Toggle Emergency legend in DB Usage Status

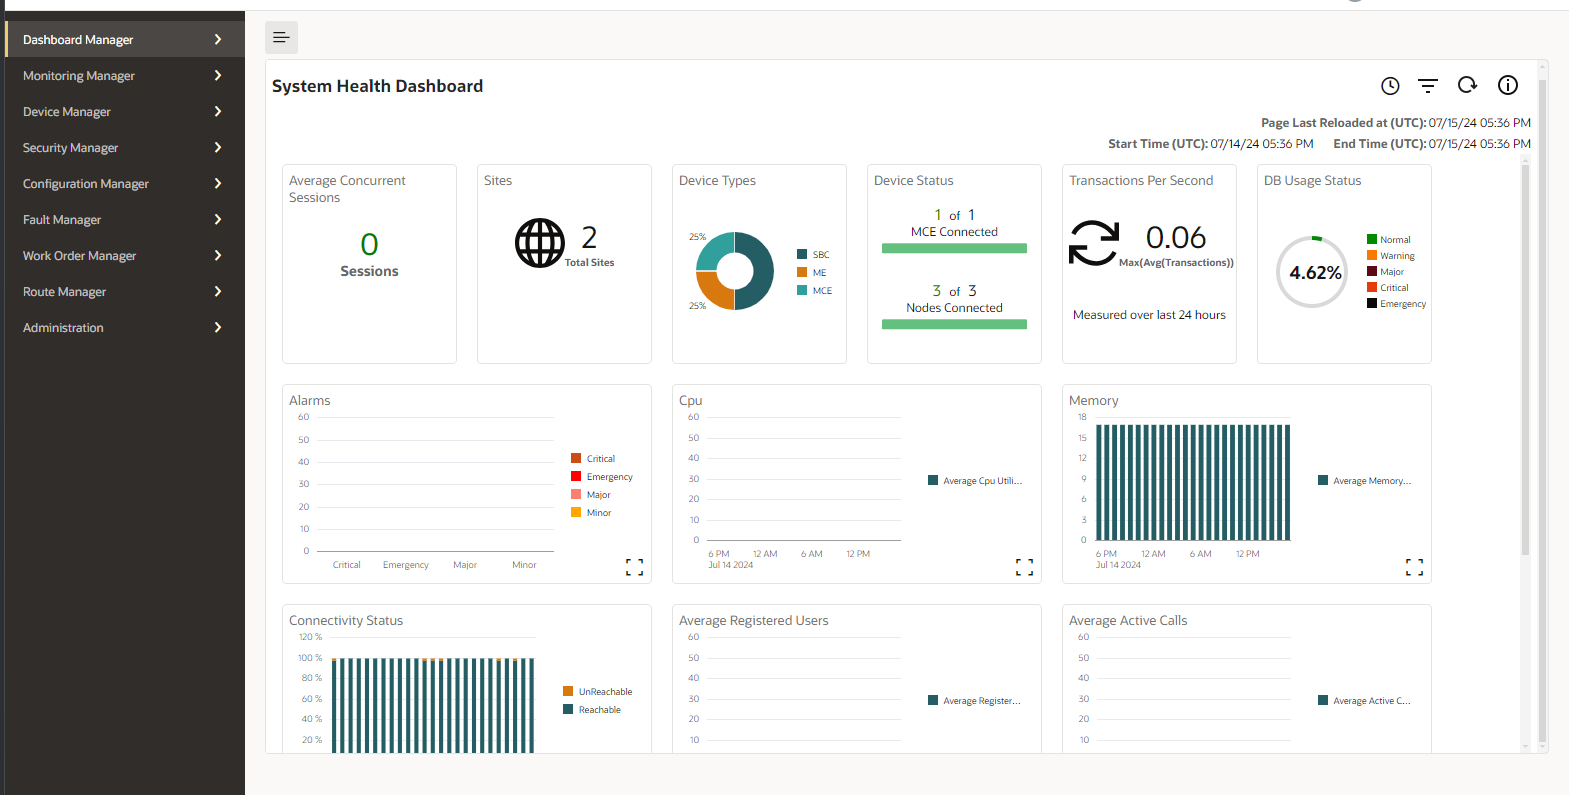(1397, 303)
